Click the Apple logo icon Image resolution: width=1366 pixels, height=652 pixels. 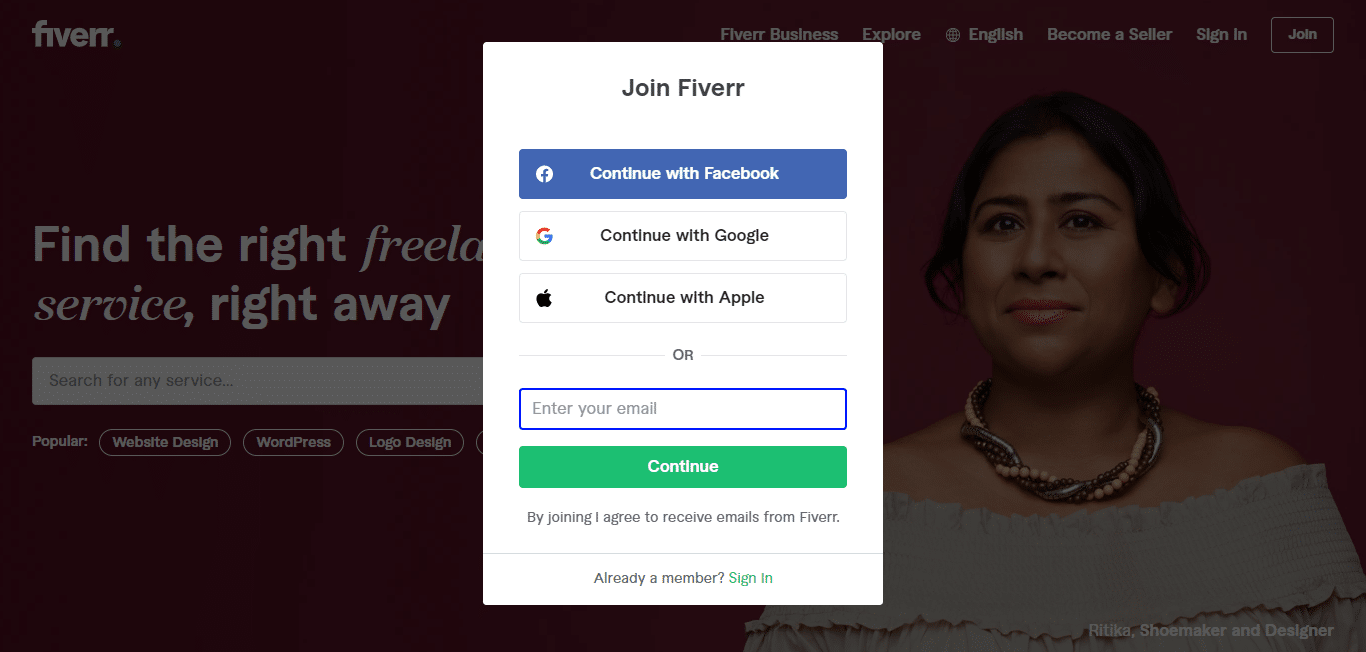(x=544, y=297)
